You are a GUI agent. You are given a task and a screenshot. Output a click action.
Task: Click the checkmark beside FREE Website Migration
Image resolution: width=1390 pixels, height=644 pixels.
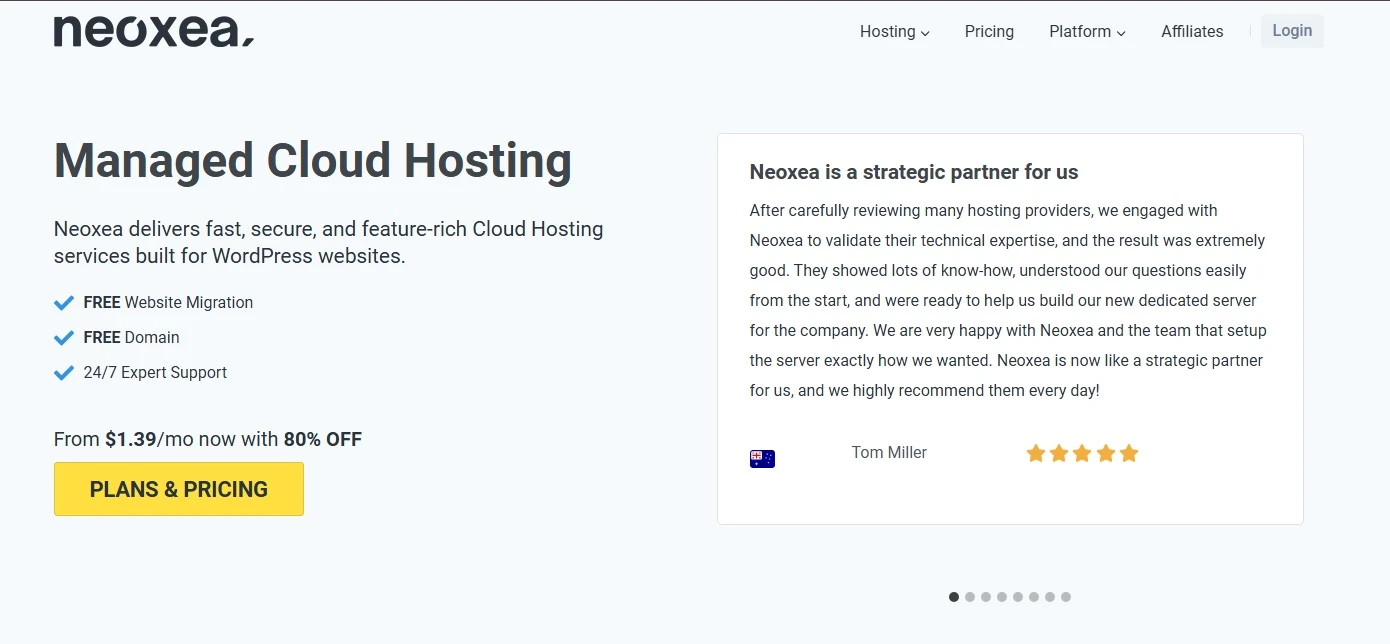click(x=64, y=302)
